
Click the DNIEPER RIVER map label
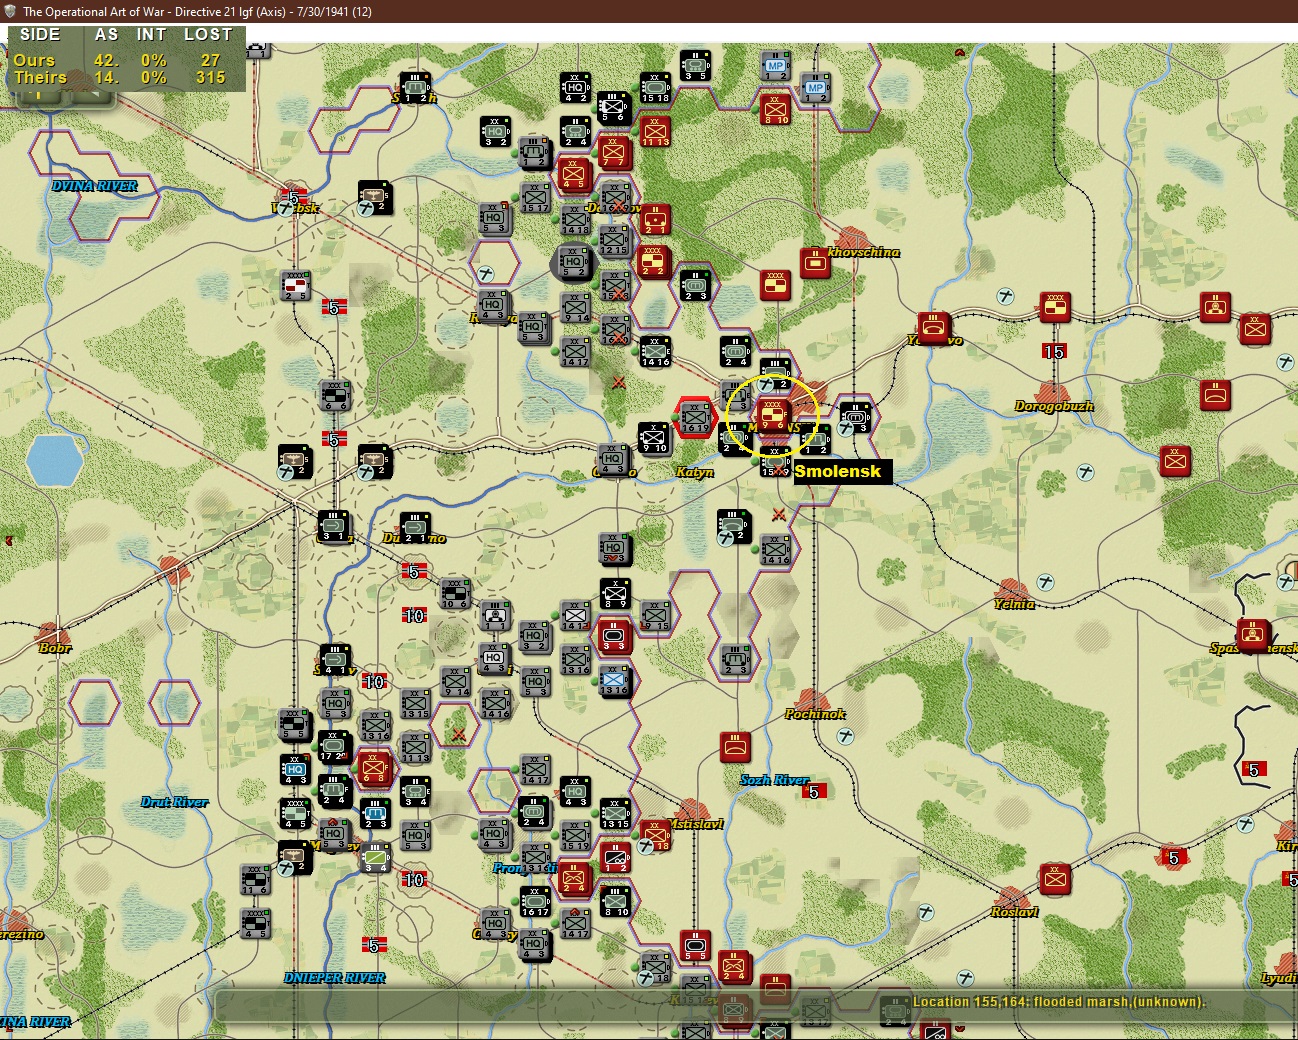pos(334,977)
